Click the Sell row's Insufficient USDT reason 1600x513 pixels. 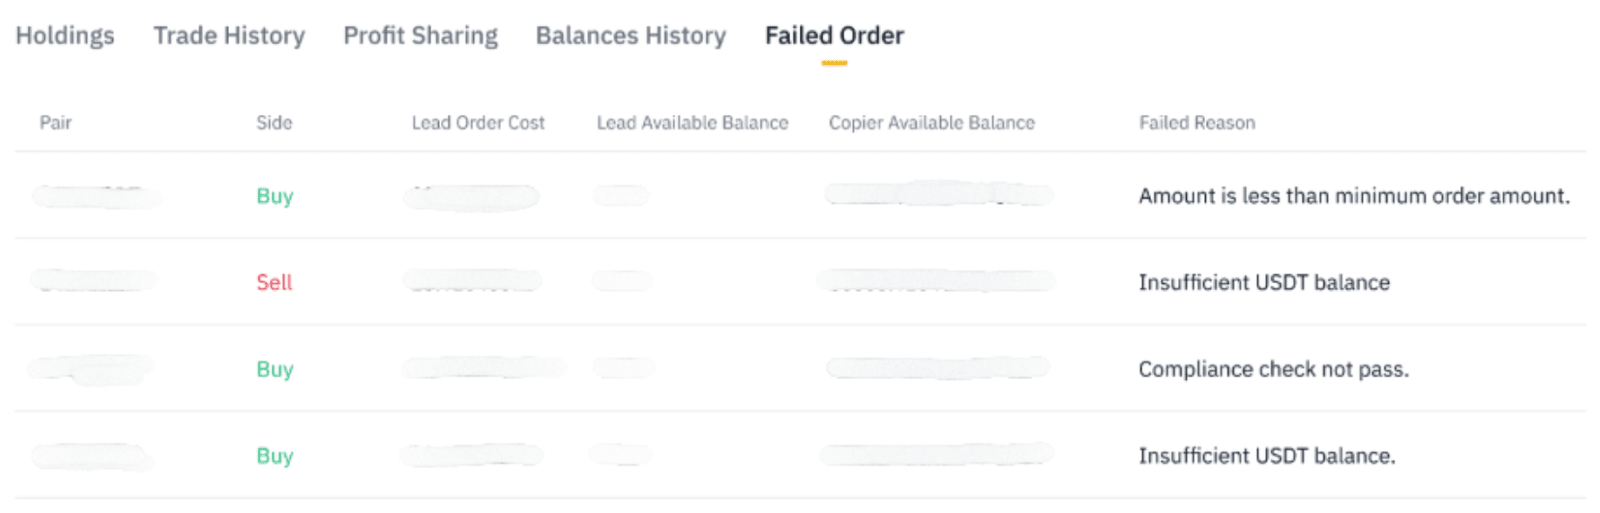[1263, 283]
